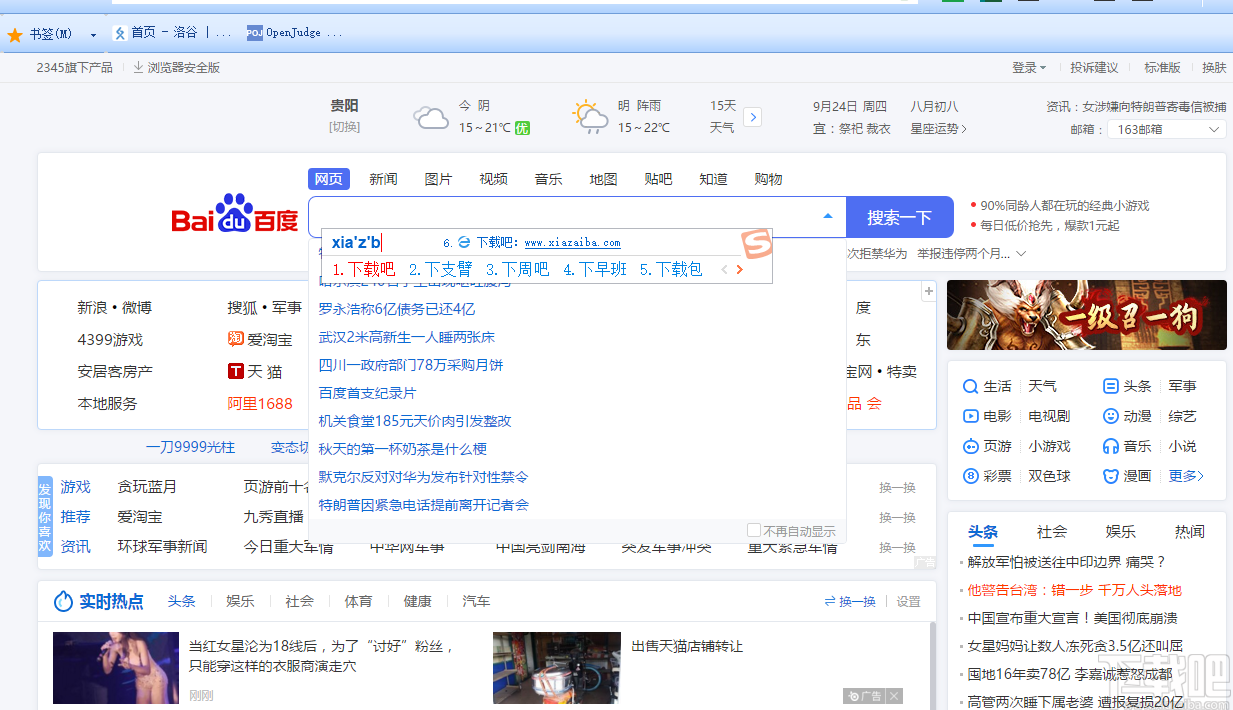Image resolution: width=1233 pixels, height=710 pixels.
Task: Click the Baidu logo
Action: click(235, 215)
